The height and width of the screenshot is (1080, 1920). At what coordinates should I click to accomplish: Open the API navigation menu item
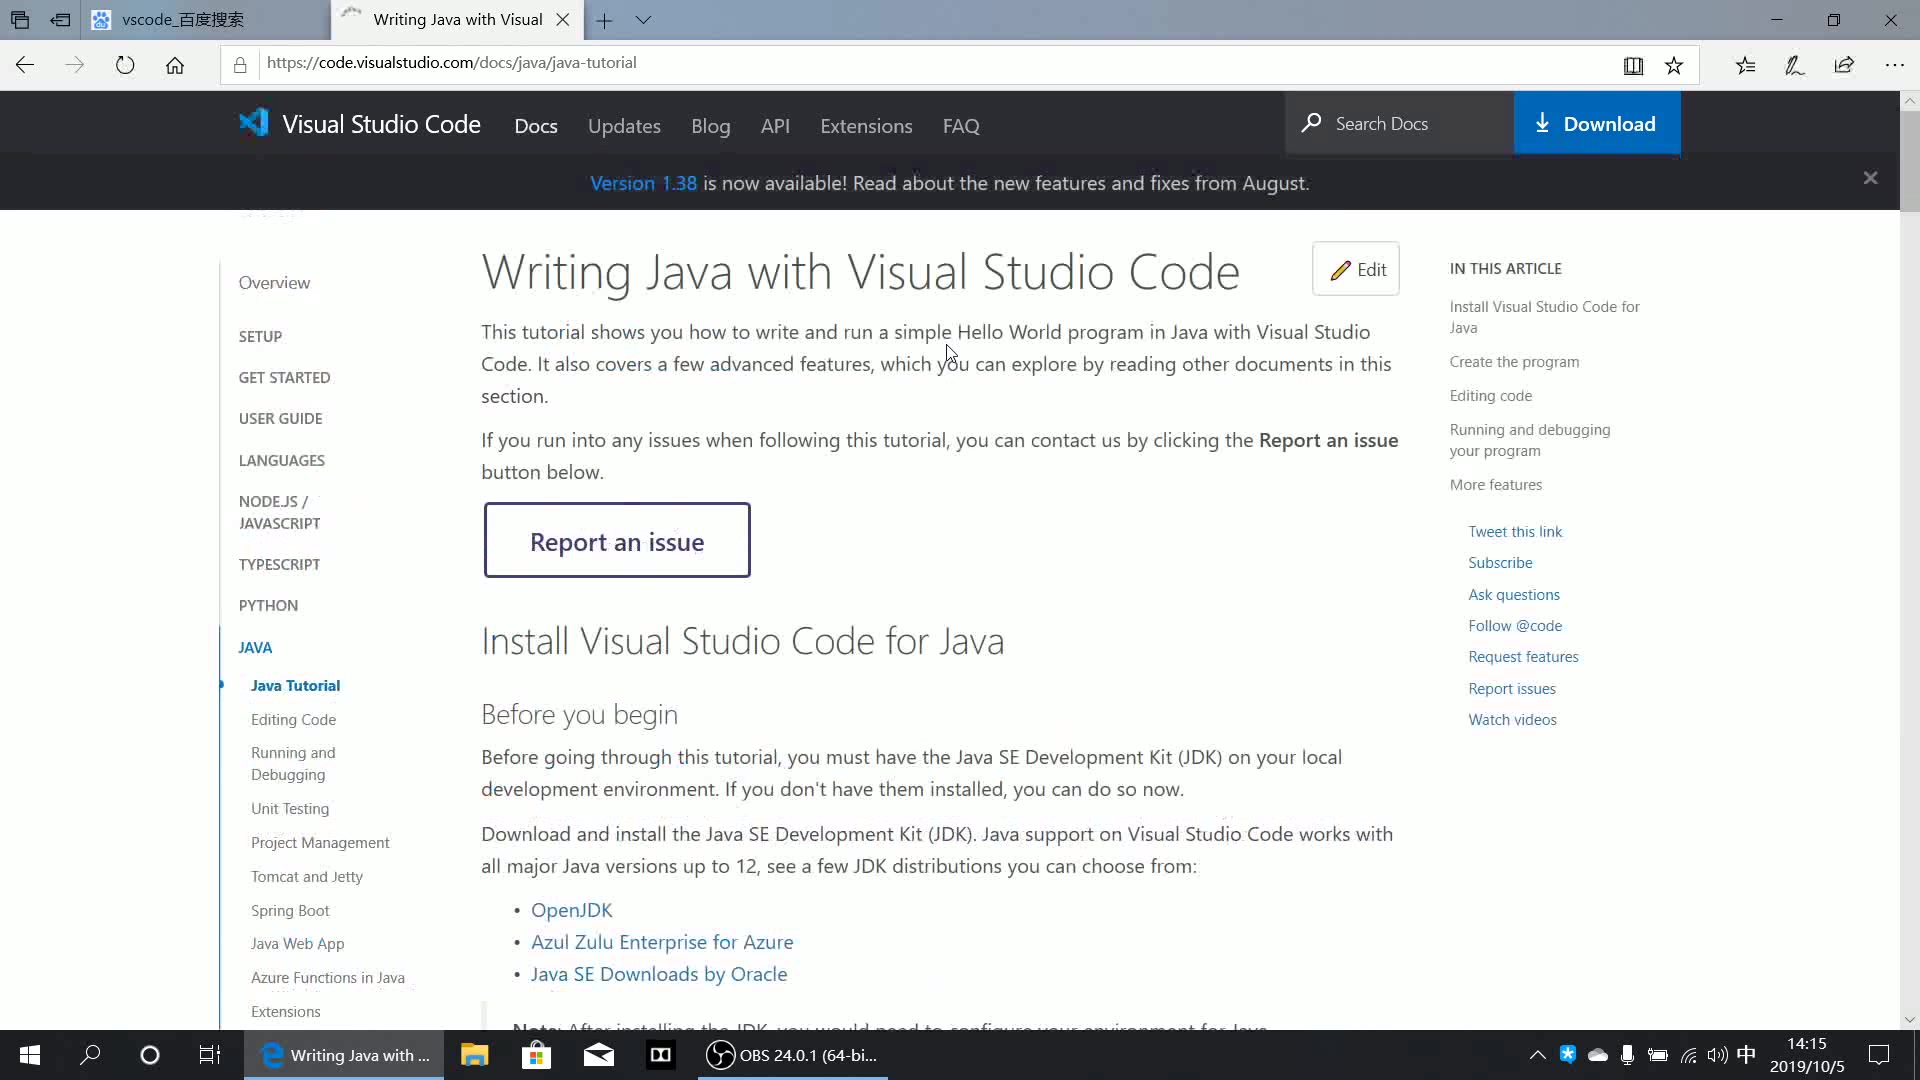[775, 126]
